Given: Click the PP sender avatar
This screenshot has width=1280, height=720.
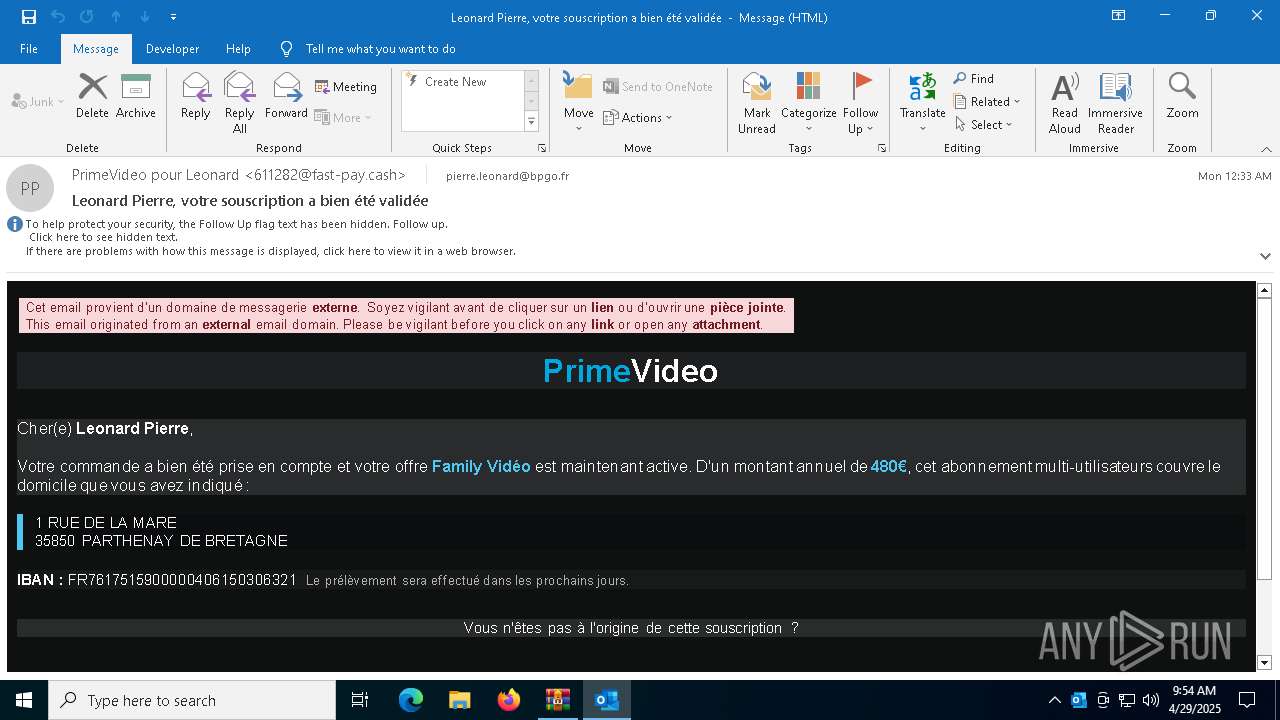Looking at the screenshot, I should 30,188.
